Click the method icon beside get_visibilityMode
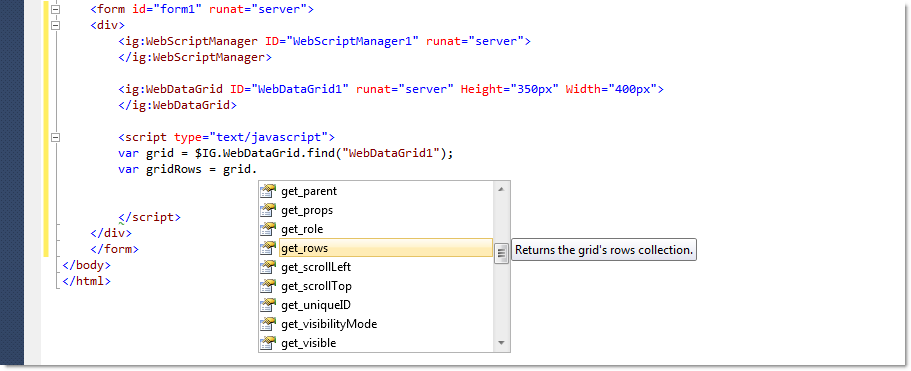 (267, 324)
